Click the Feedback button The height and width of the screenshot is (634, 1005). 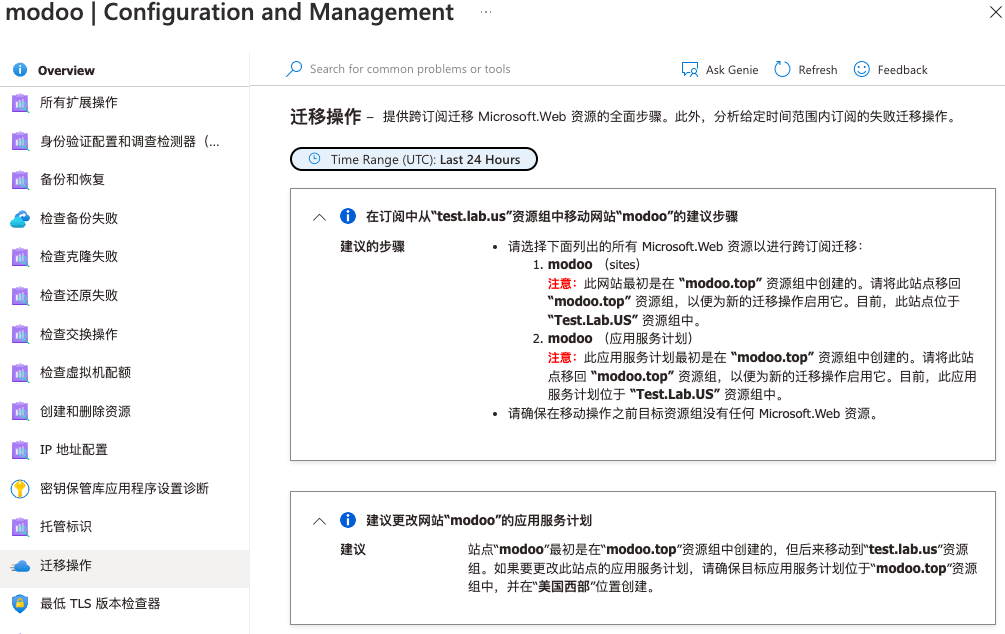(x=890, y=69)
